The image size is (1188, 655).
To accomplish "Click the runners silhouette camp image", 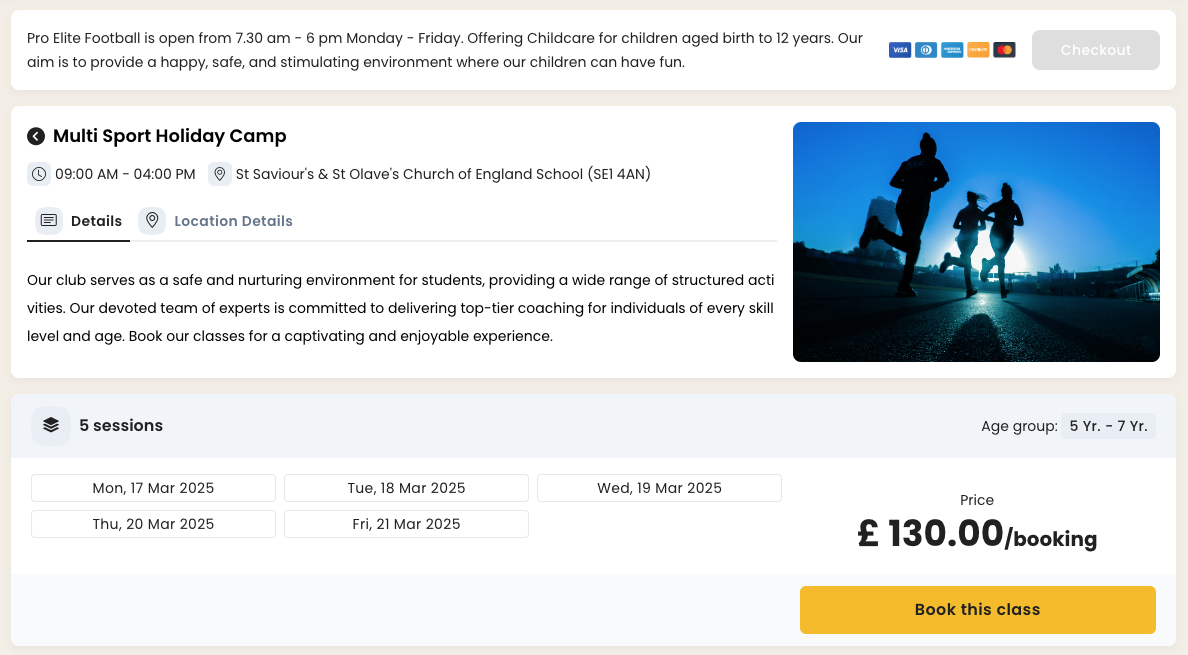I will pyautogui.click(x=976, y=241).
